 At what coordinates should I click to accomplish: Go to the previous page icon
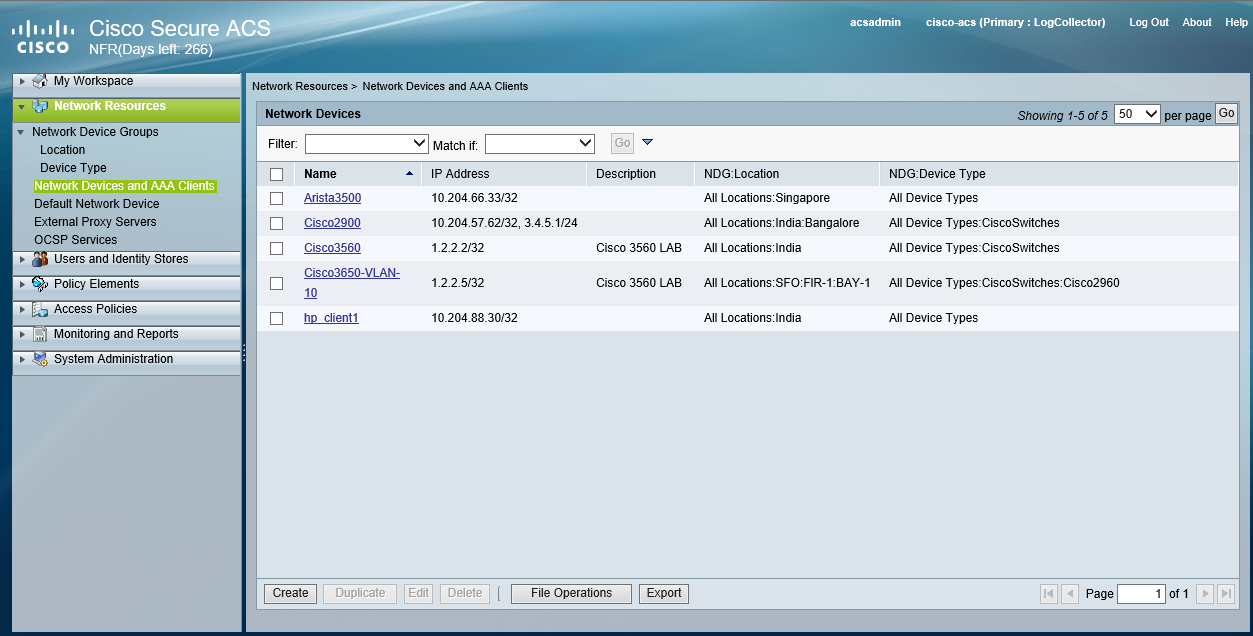[x=1069, y=593]
